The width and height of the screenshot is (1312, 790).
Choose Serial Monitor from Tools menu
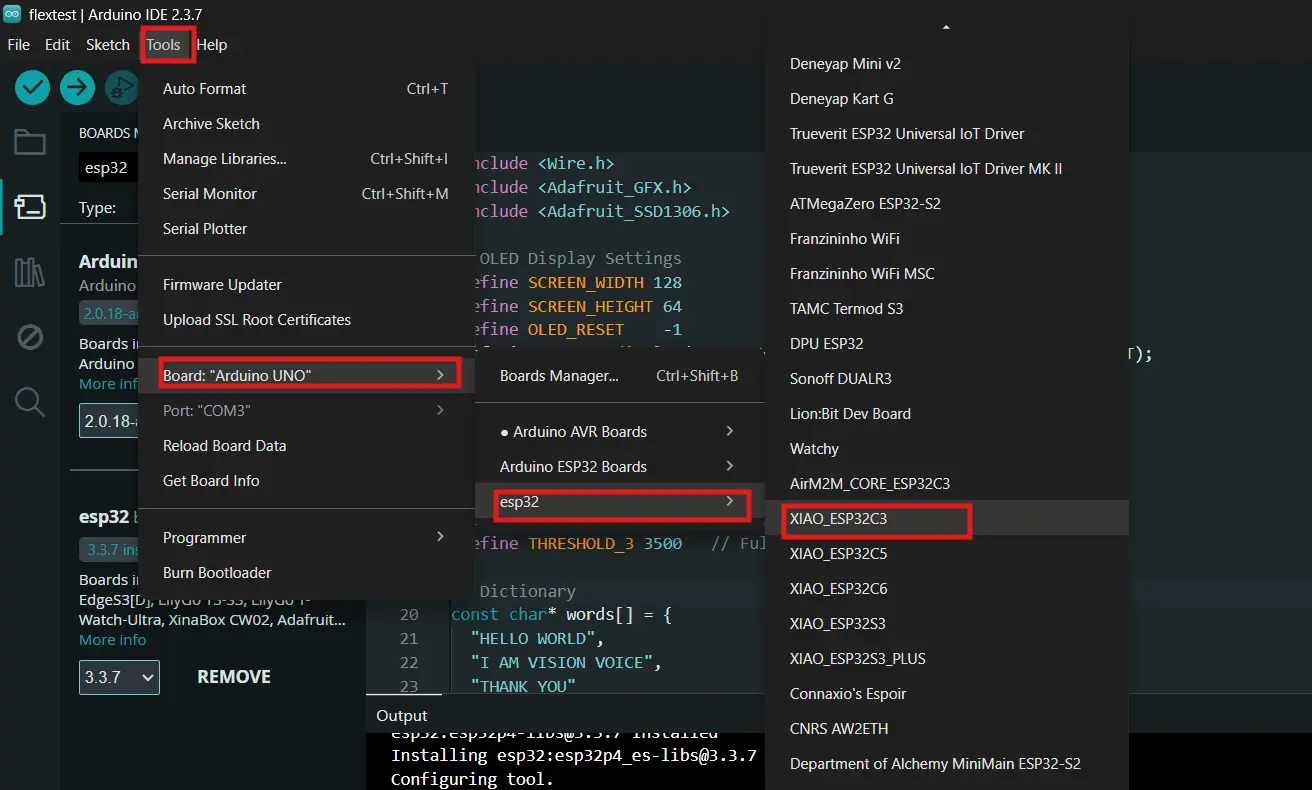pyautogui.click(x=210, y=194)
